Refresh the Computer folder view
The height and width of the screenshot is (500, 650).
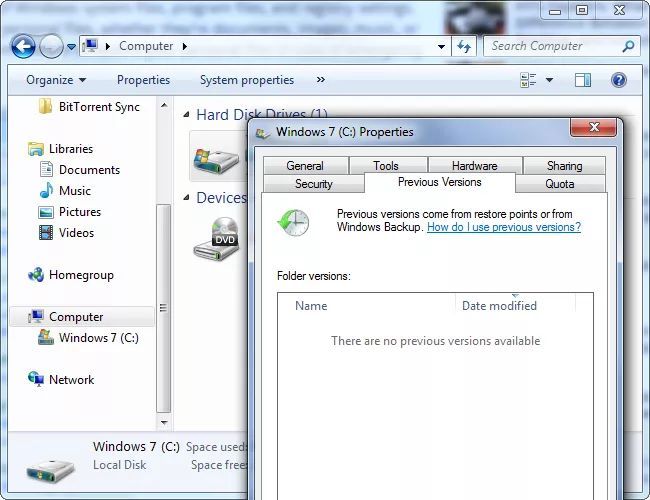point(463,46)
